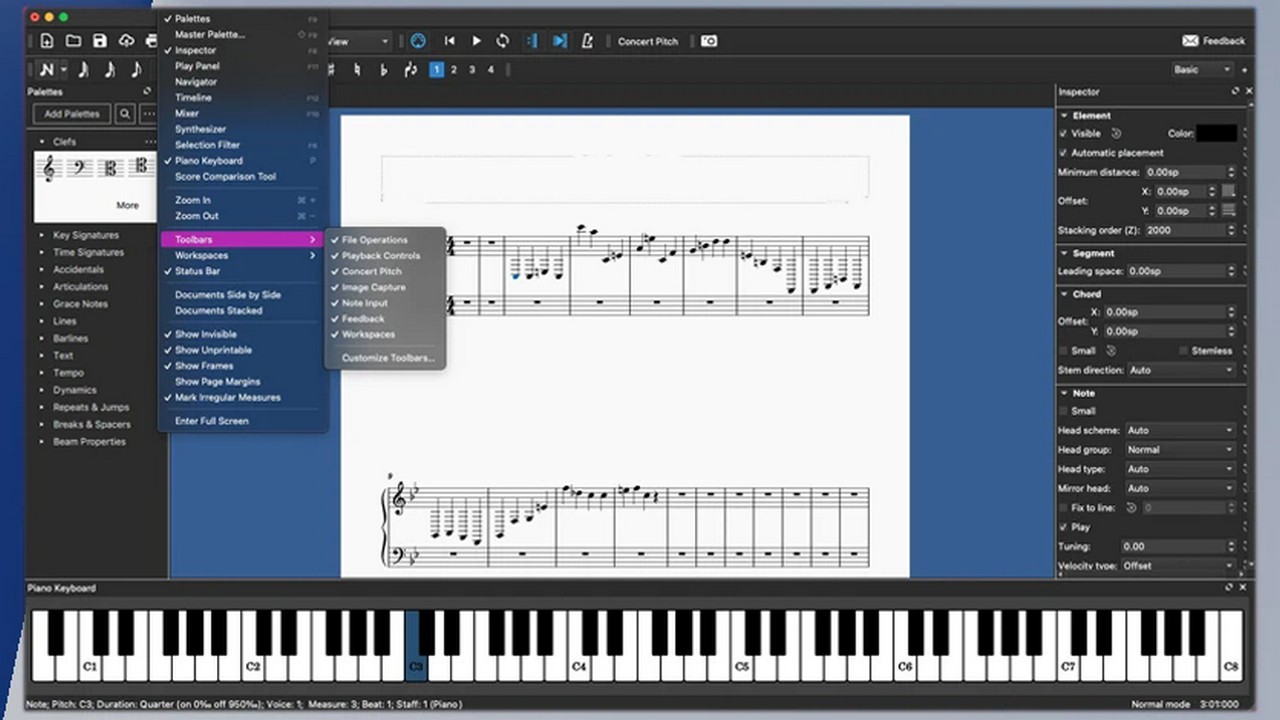Viewport: 1280px width, 720px height.
Task: Open the folder icon to load a score
Action: pyautogui.click(x=73, y=41)
